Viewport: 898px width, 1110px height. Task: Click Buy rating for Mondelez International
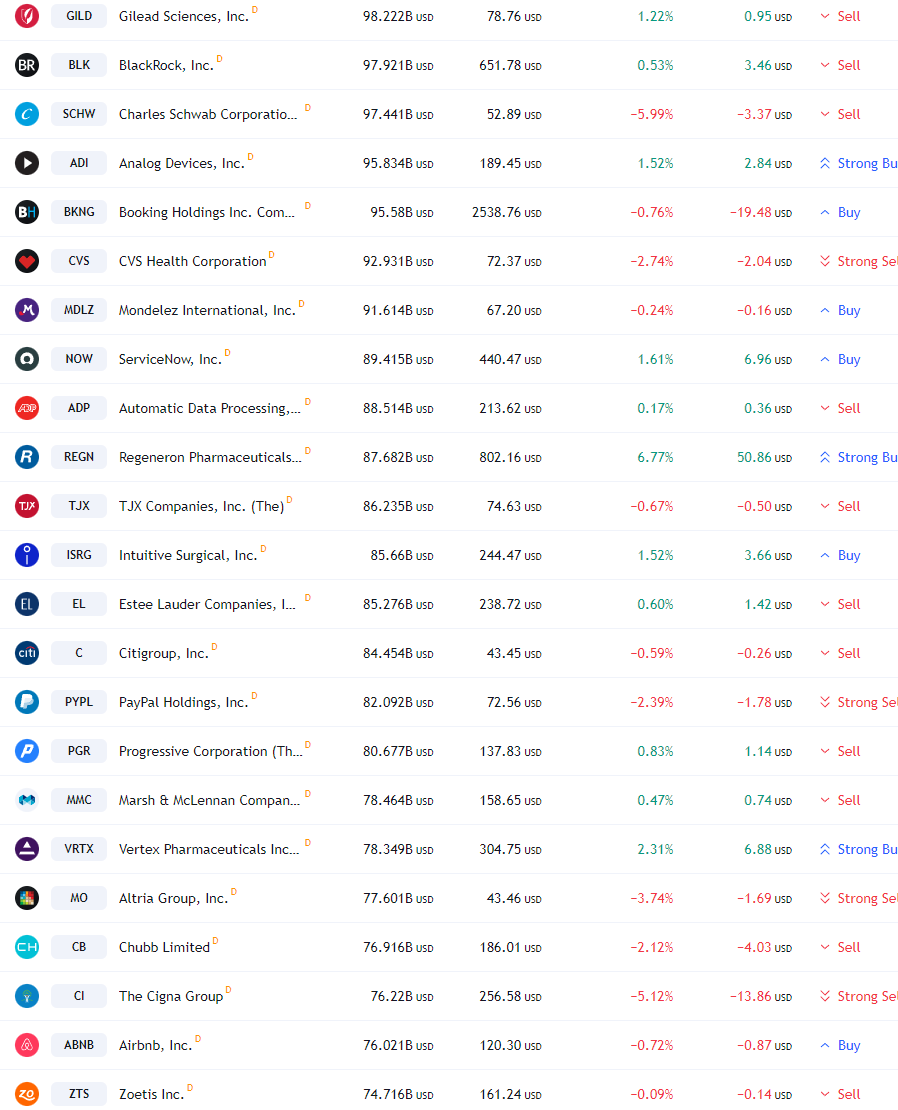(x=841, y=310)
